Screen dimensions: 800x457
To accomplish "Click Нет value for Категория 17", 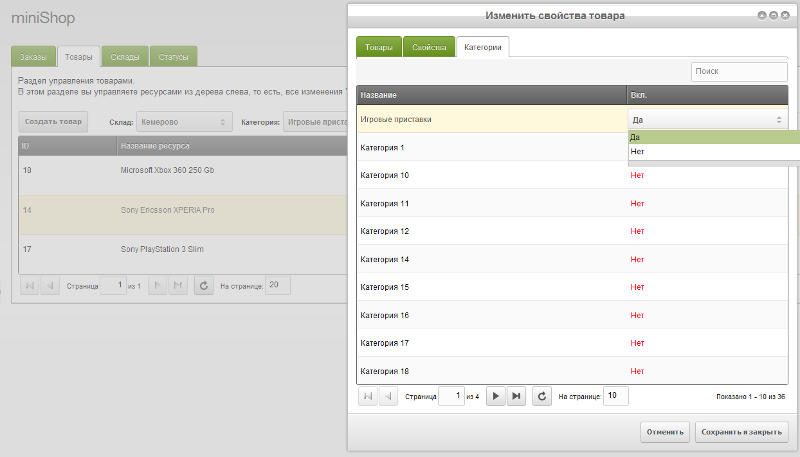I will (x=637, y=343).
